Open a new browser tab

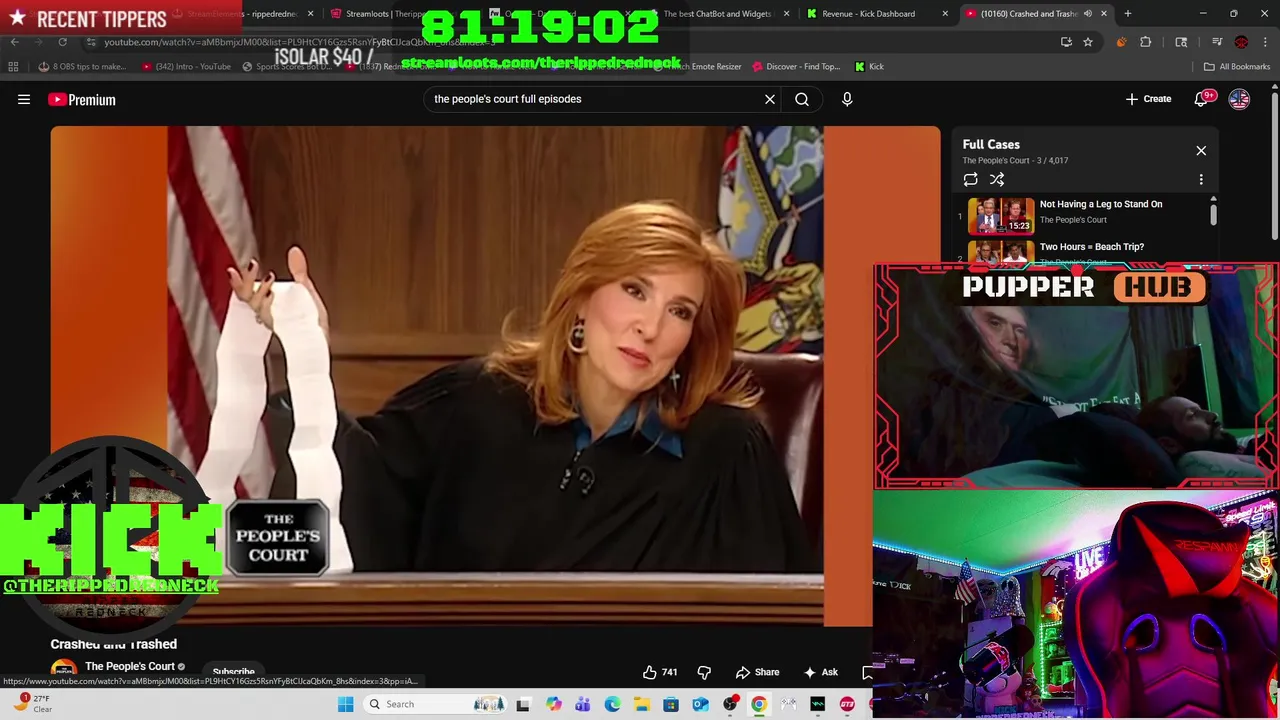1127,14
